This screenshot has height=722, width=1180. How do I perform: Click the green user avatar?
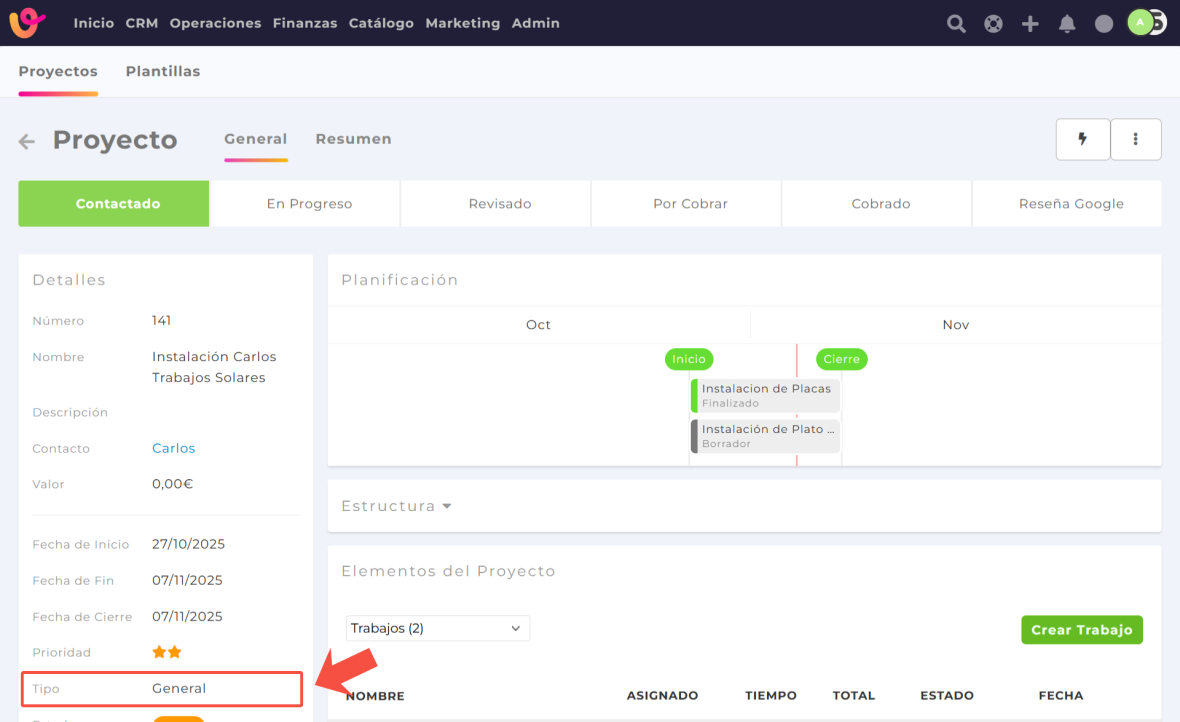pyautogui.click(x=1140, y=22)
